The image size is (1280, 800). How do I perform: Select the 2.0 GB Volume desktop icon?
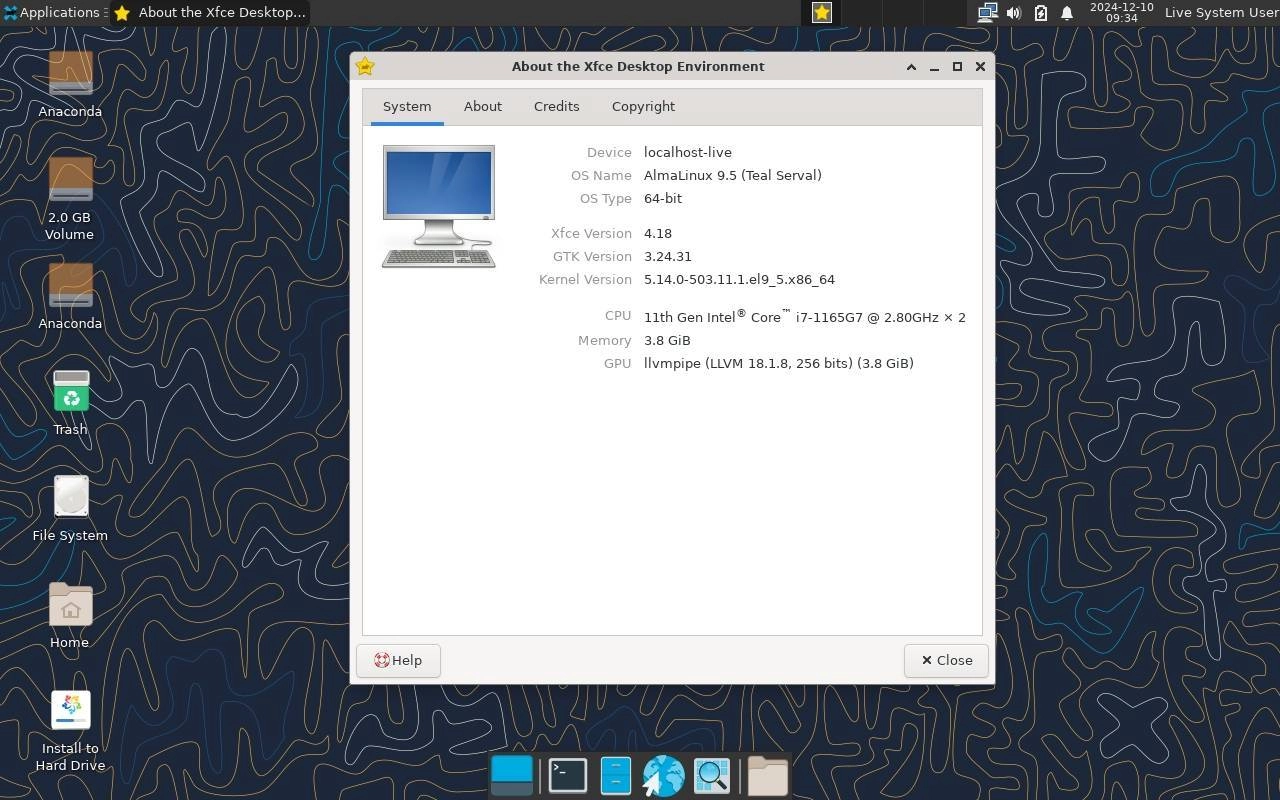[70, 198]
